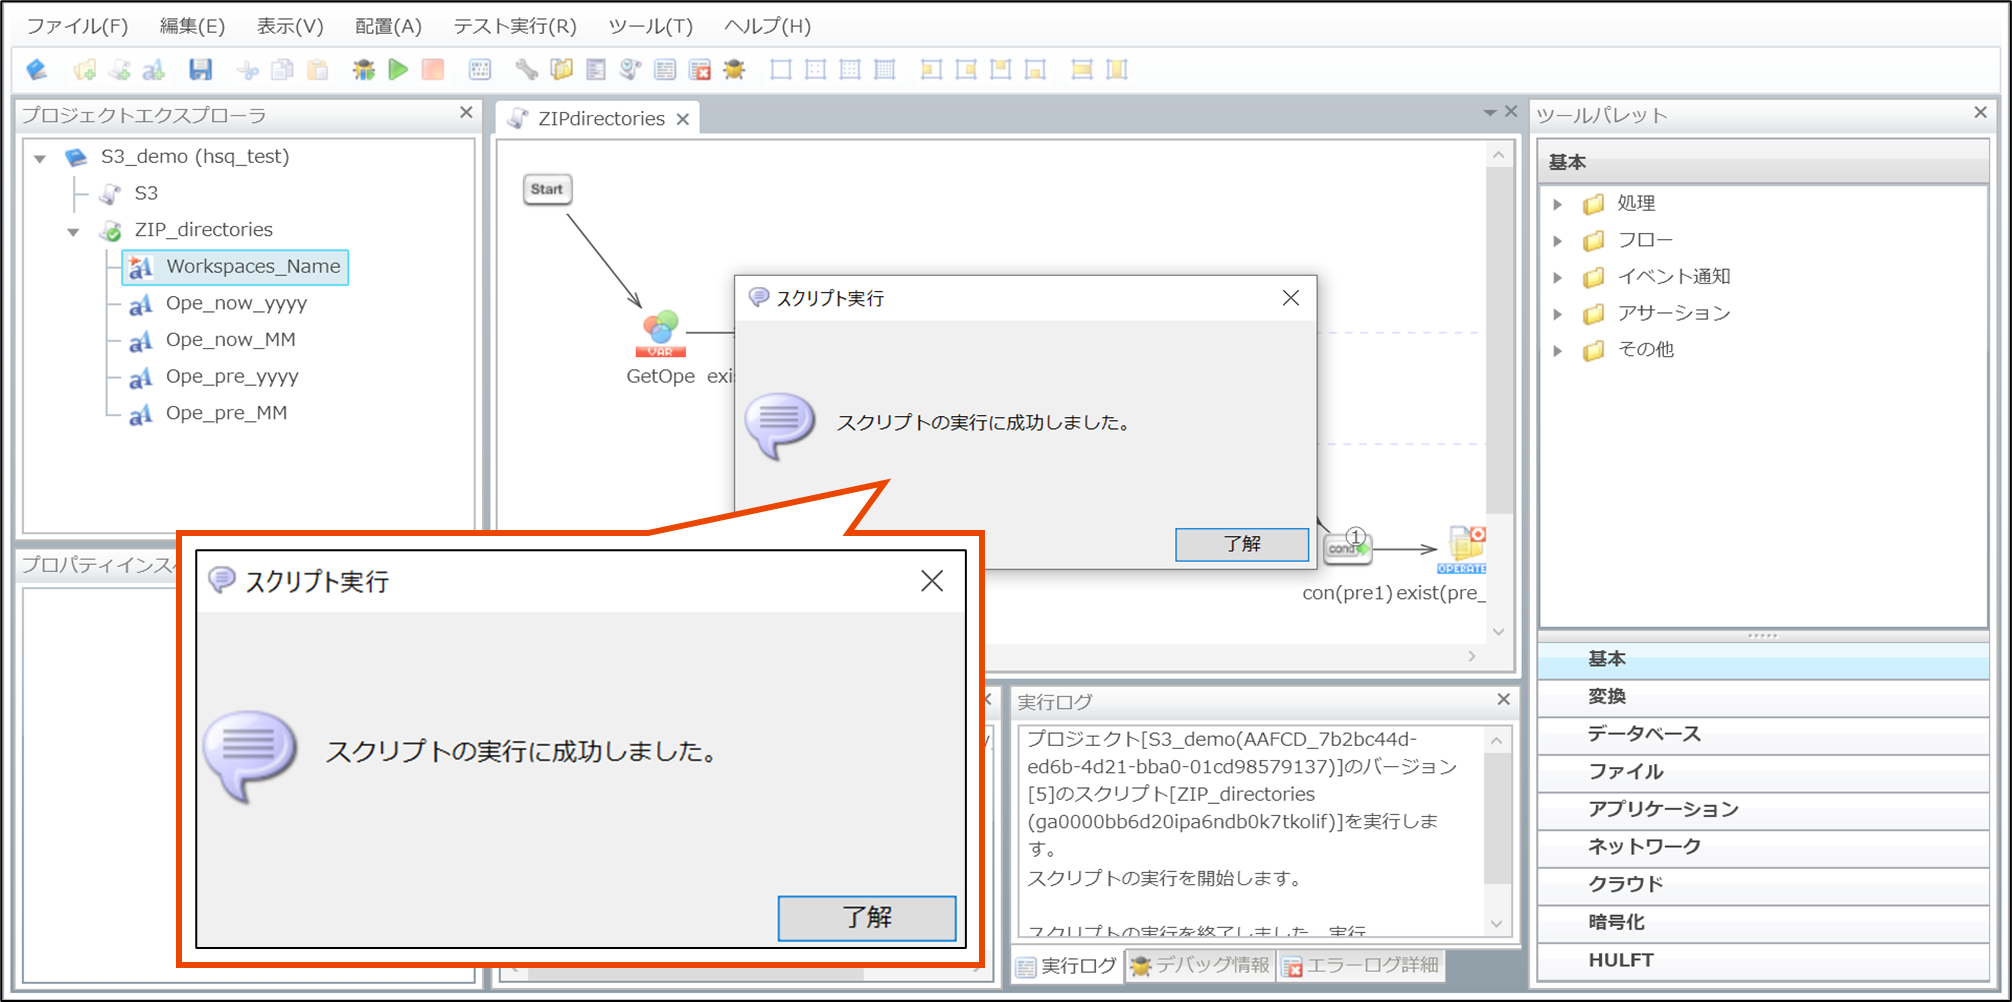Click the no-grid square icon in toolbar
This screenshot has height=1002, width=2012.
[781, 69]
